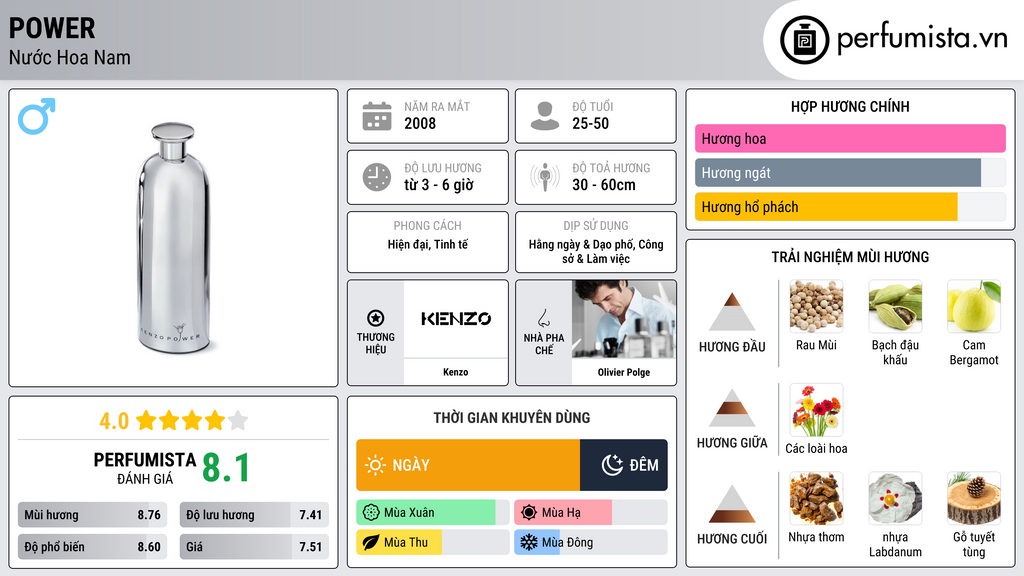Click the sun icon in the Ngày bar

point(376,465)
